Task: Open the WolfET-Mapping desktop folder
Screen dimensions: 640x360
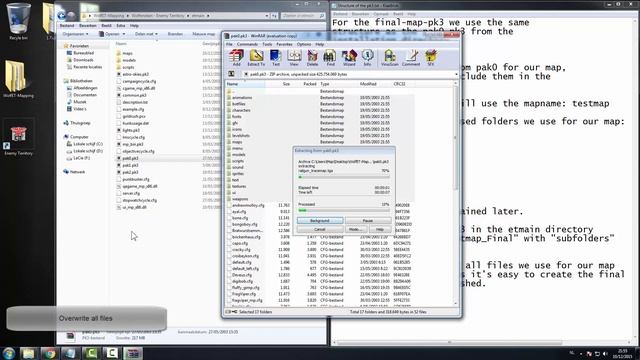Action: coord(18,79)
